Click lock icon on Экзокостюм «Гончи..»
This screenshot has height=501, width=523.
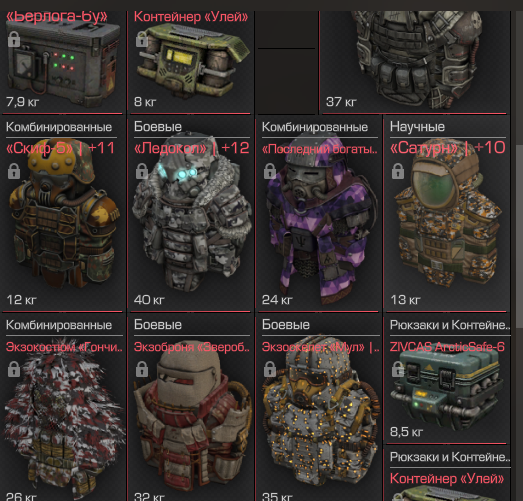[x=14, y=369]
